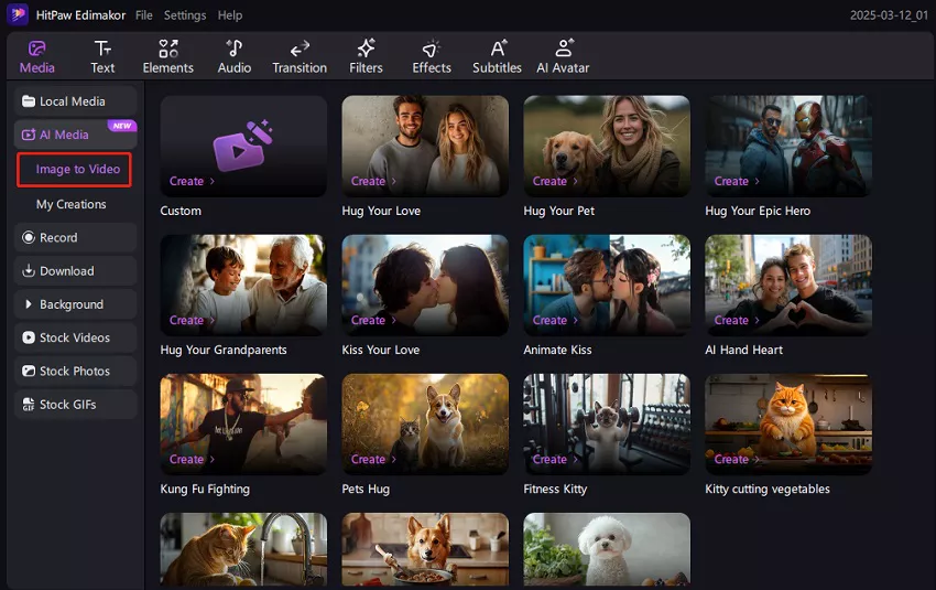Viewport: 936px width, 590px height.
Task: Open the Media tab icon
Action: tap(37, 48)
